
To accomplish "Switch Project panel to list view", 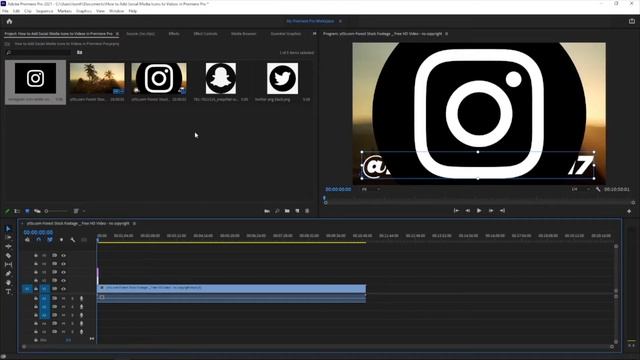I will [17, 211].
